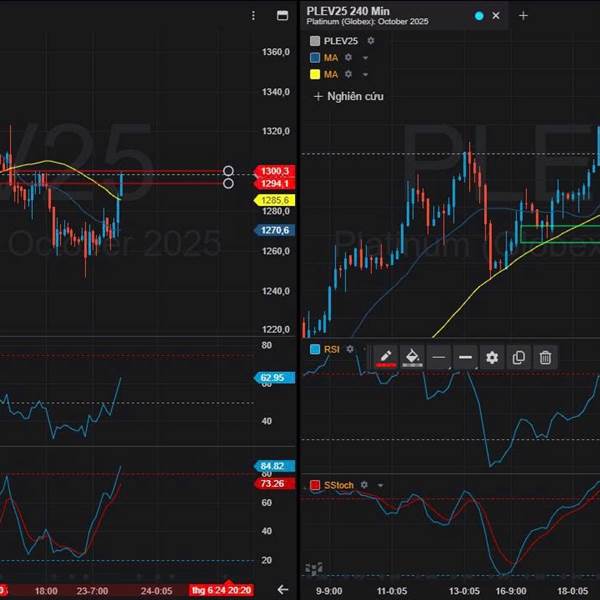Viewport: 600px width, 600px height.
Task: Choose the thin line style option
Action: 439,357
